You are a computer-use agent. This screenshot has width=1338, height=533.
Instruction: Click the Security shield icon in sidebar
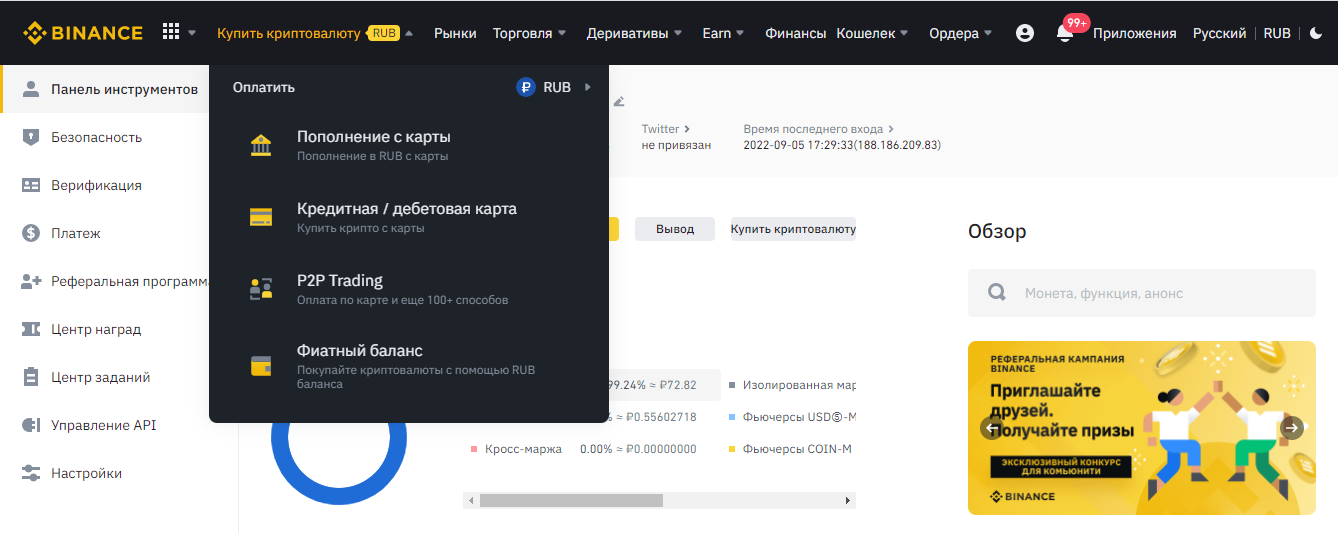point(30,137)
